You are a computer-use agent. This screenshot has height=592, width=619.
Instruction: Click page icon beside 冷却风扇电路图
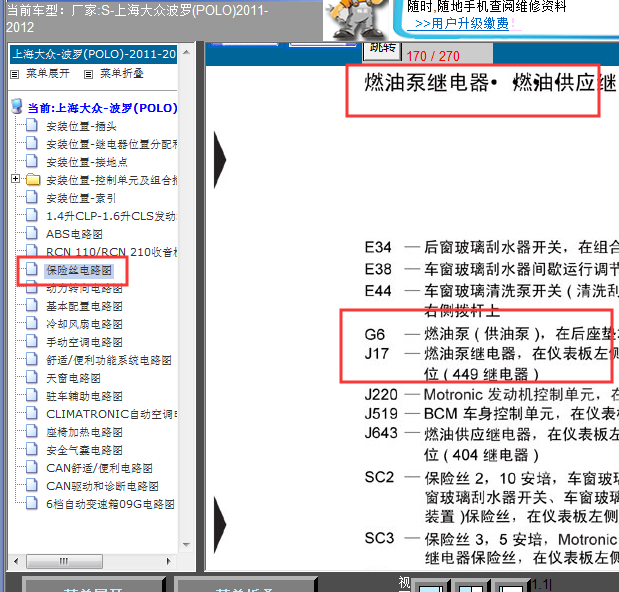pyautogui.click(x=32, y=323)
